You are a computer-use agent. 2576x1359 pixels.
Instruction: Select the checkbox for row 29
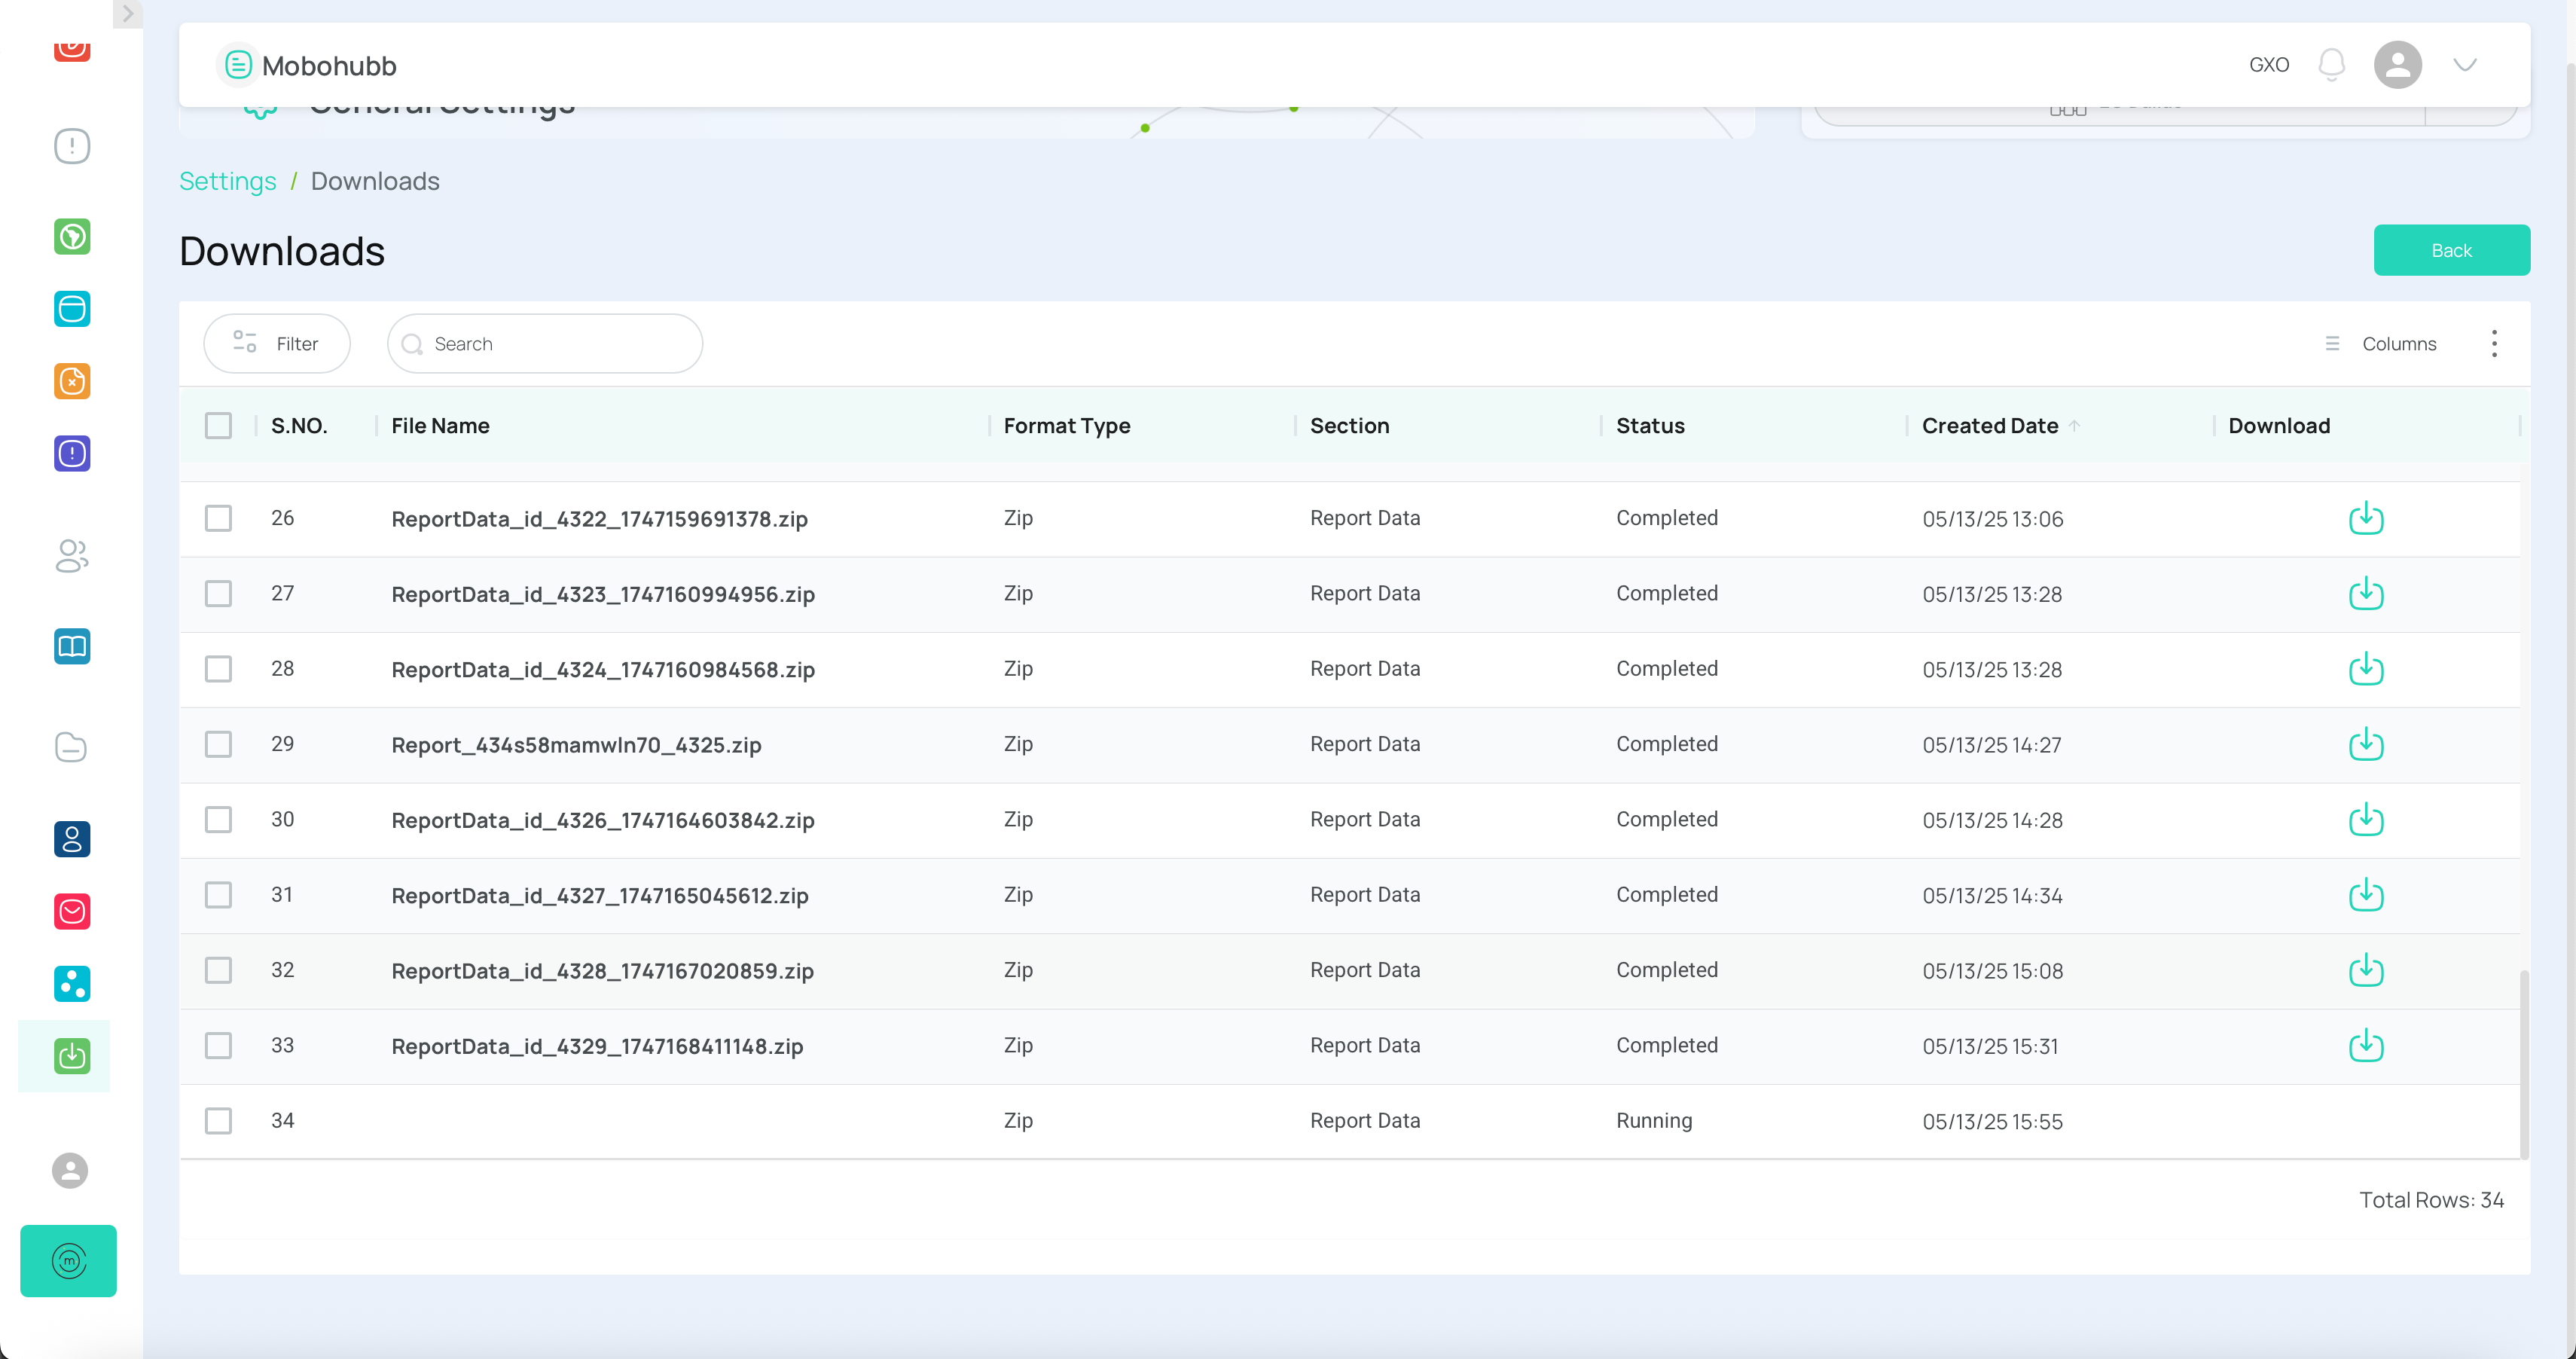pos(218,744)
